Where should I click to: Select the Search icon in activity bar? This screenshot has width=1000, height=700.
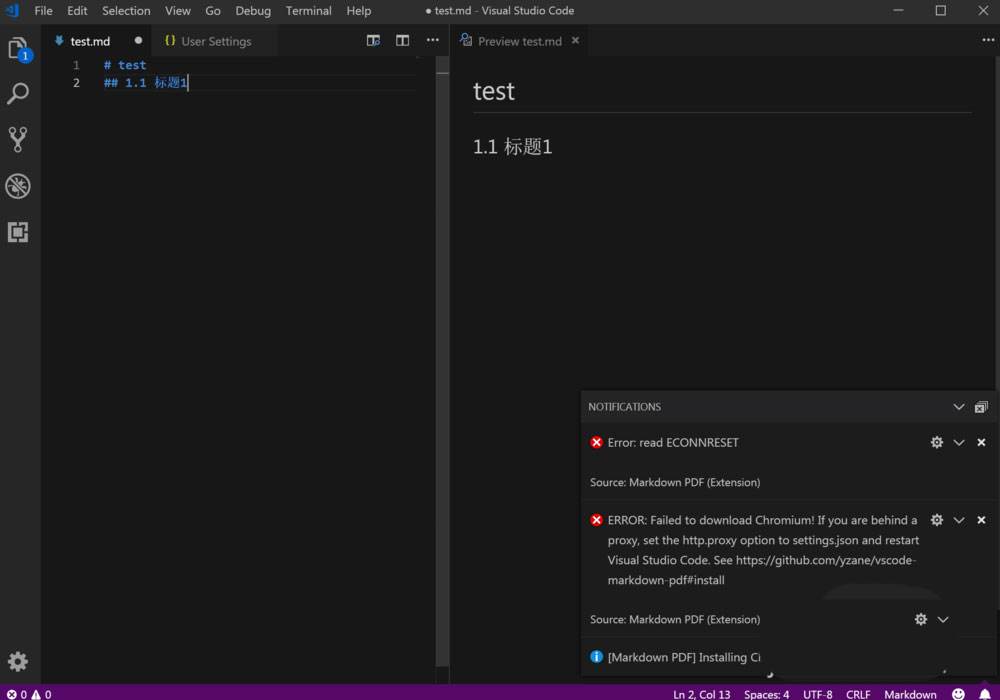[19, 93]
